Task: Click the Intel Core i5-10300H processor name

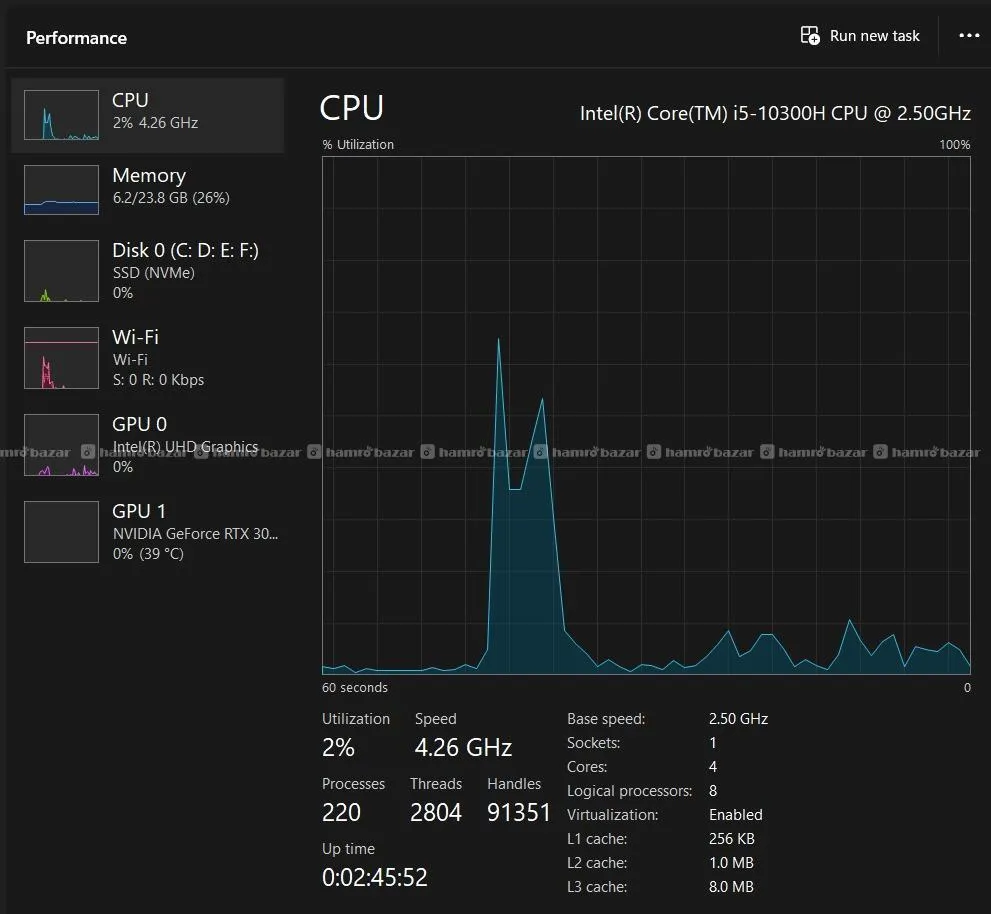Action: 775,113
